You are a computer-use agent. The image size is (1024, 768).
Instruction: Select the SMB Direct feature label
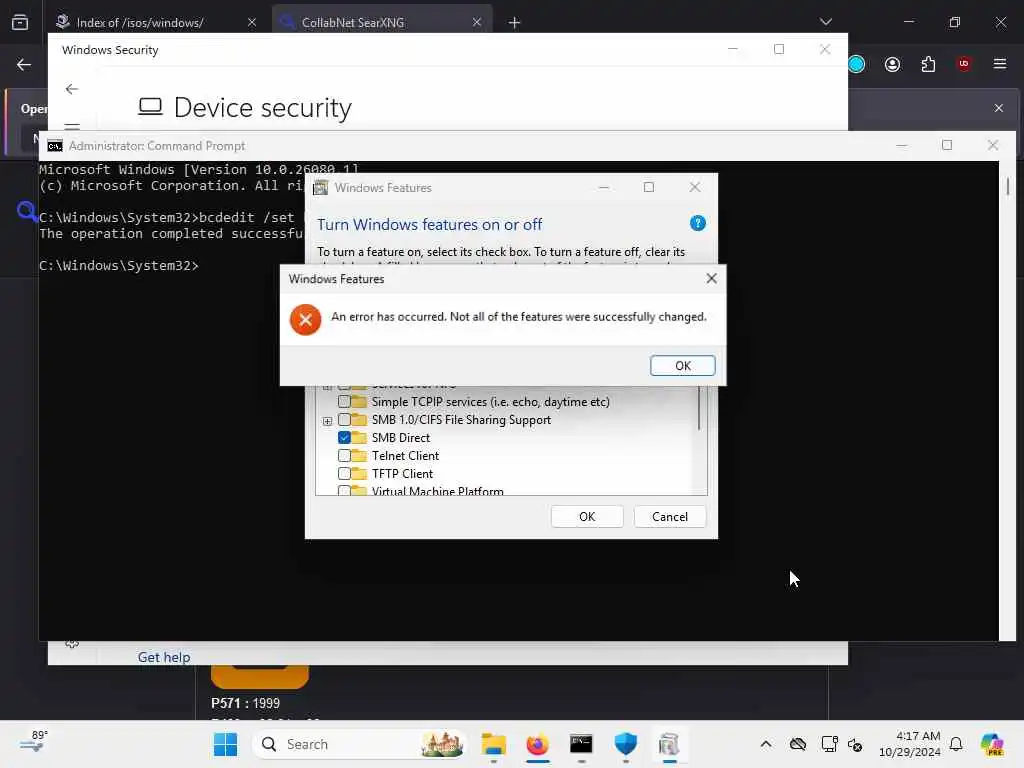[x=400, y=438]
